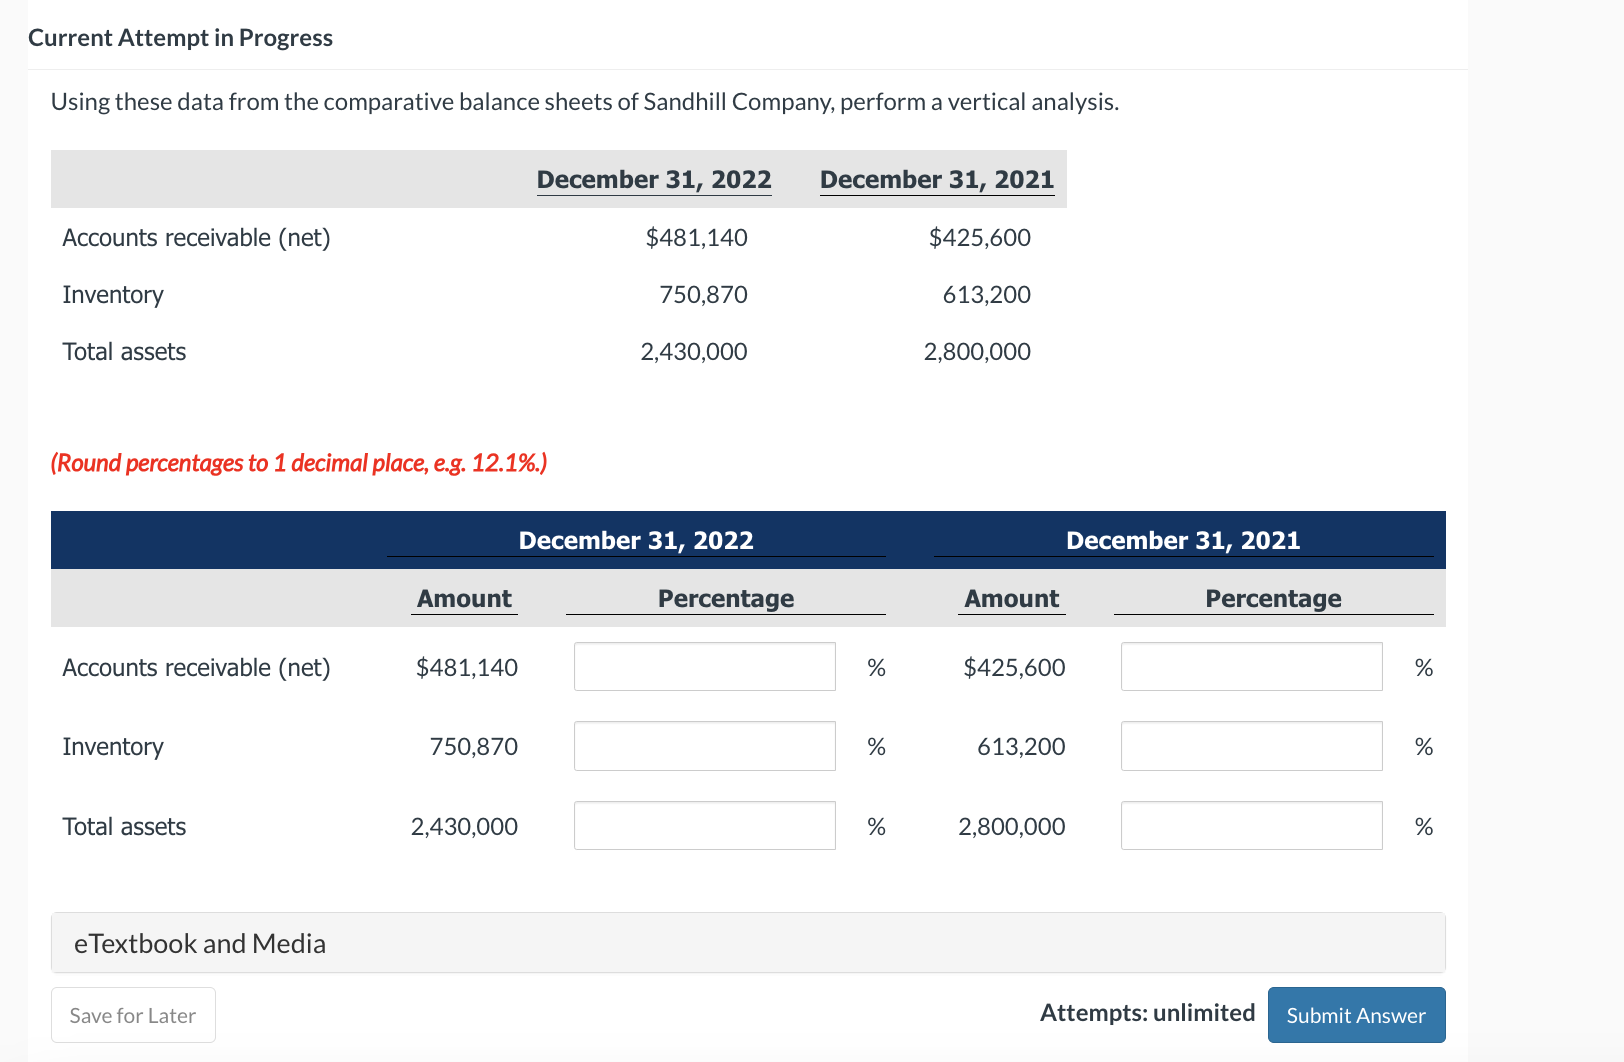Click the Inventory row label
1624x1062 pixels.
(x=113, y=746)
